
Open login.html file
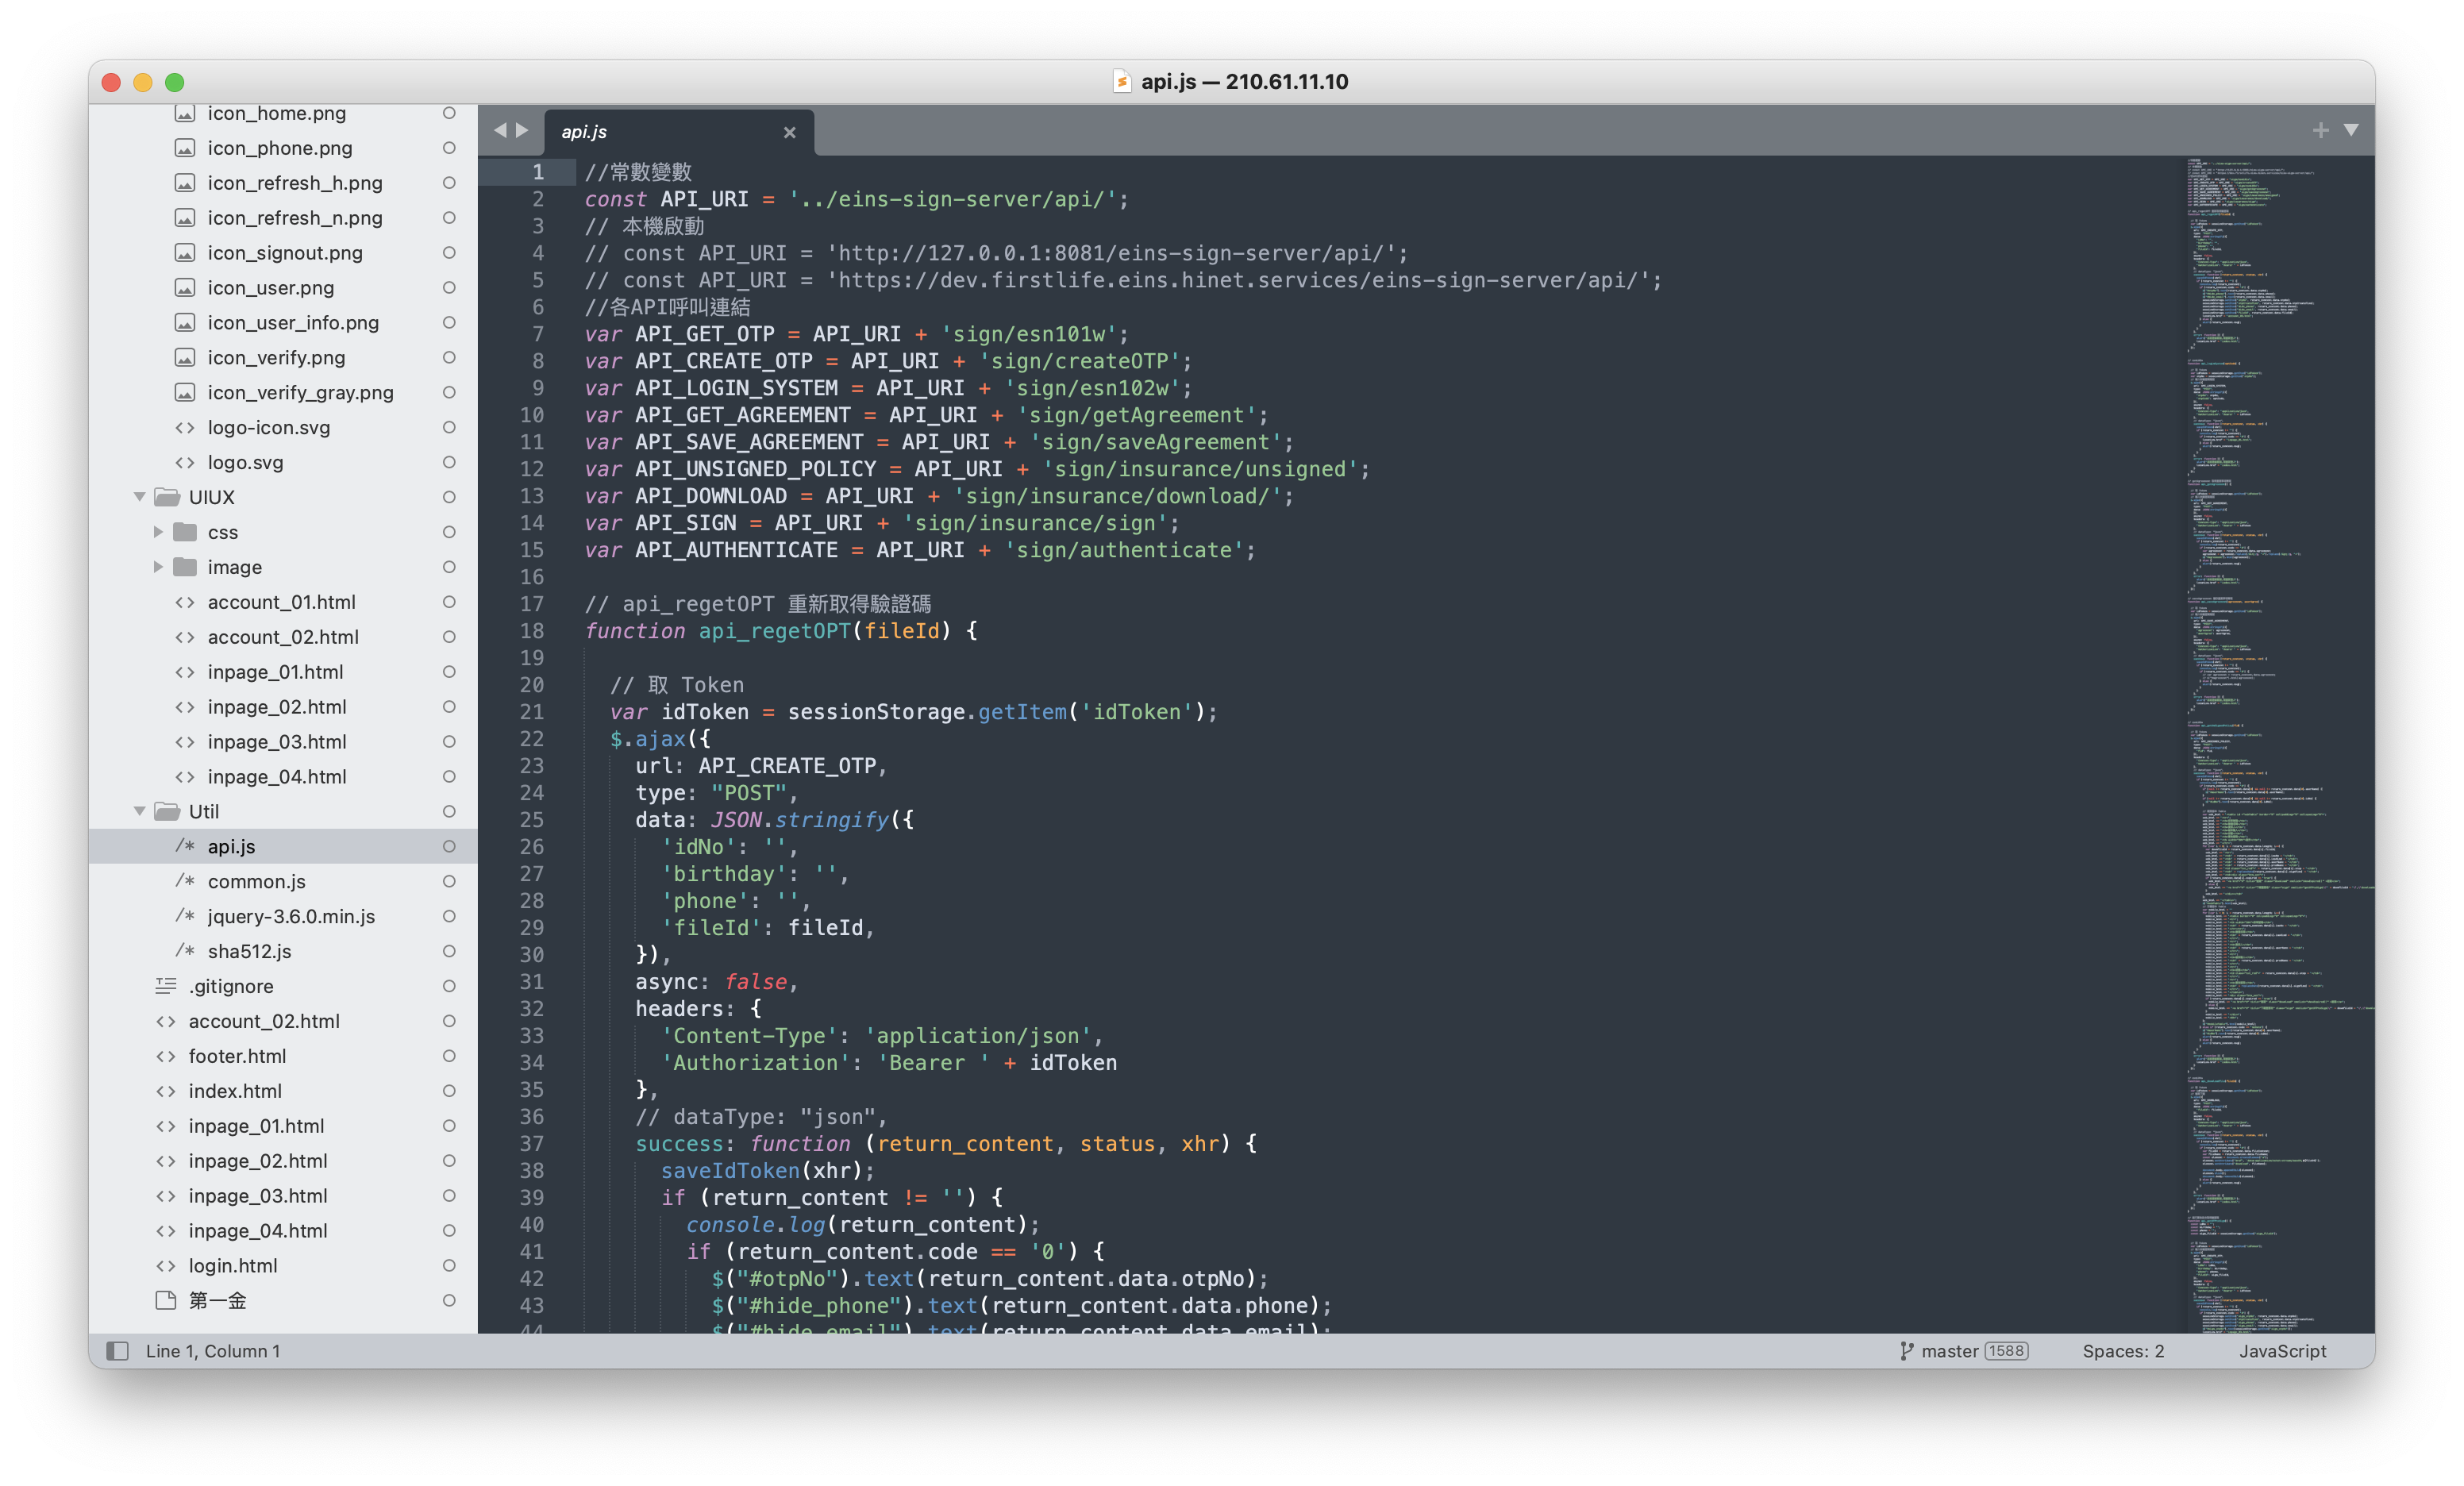click(233, 1266)
